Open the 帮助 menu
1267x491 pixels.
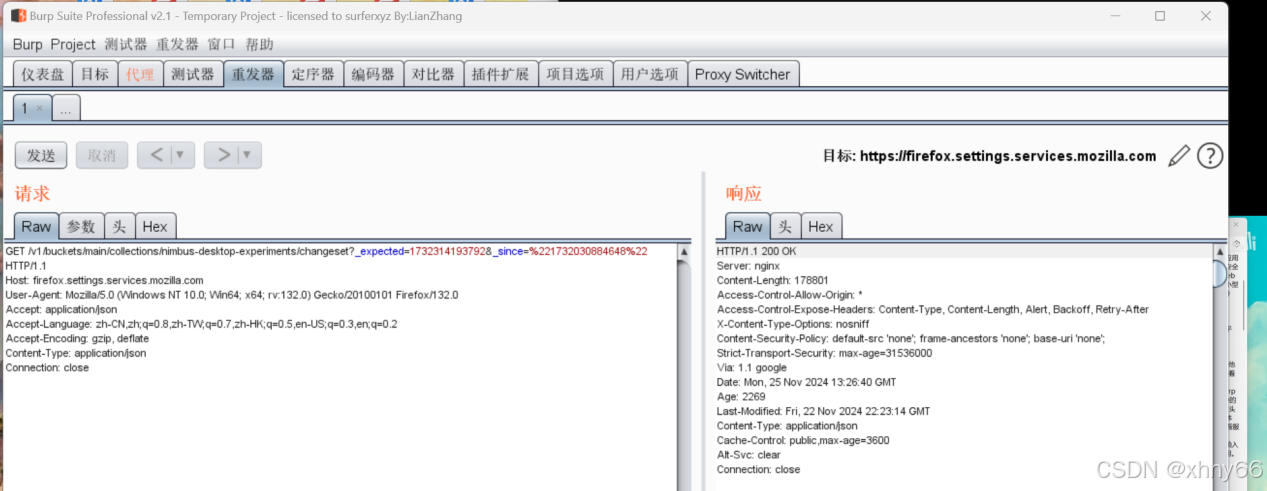point(259,45)
